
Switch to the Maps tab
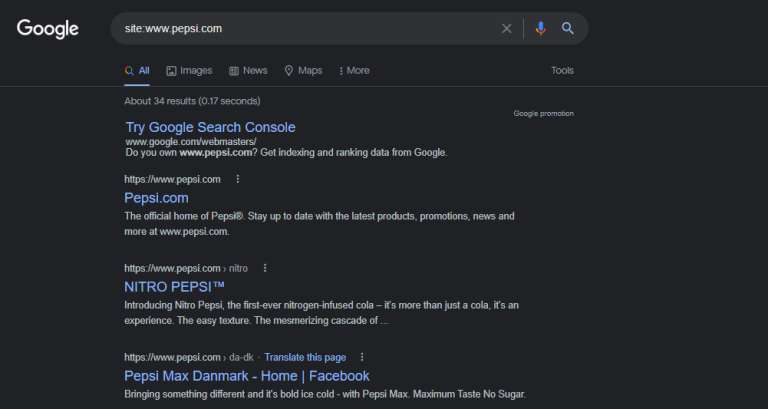[x=303, y=71]
